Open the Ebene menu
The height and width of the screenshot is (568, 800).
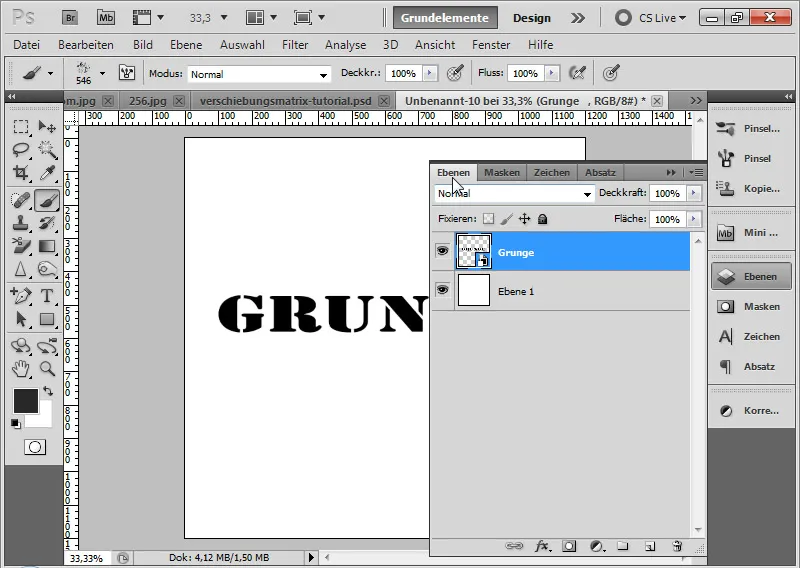[186, 45]
